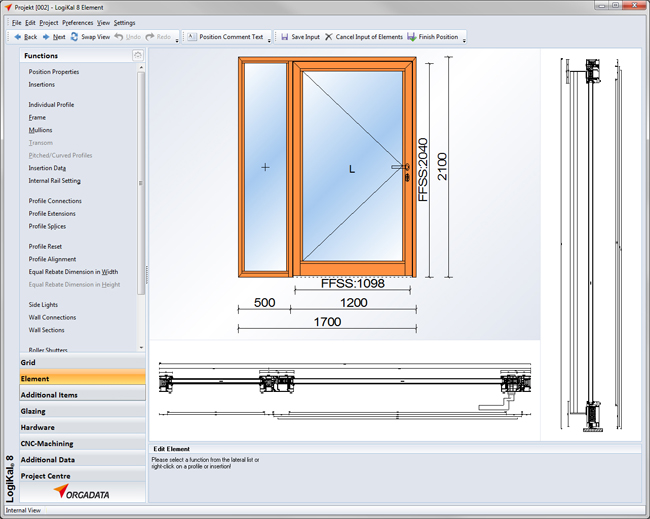Select Profile Connections
Screen dimensions: 650x519
pos(55,201)
